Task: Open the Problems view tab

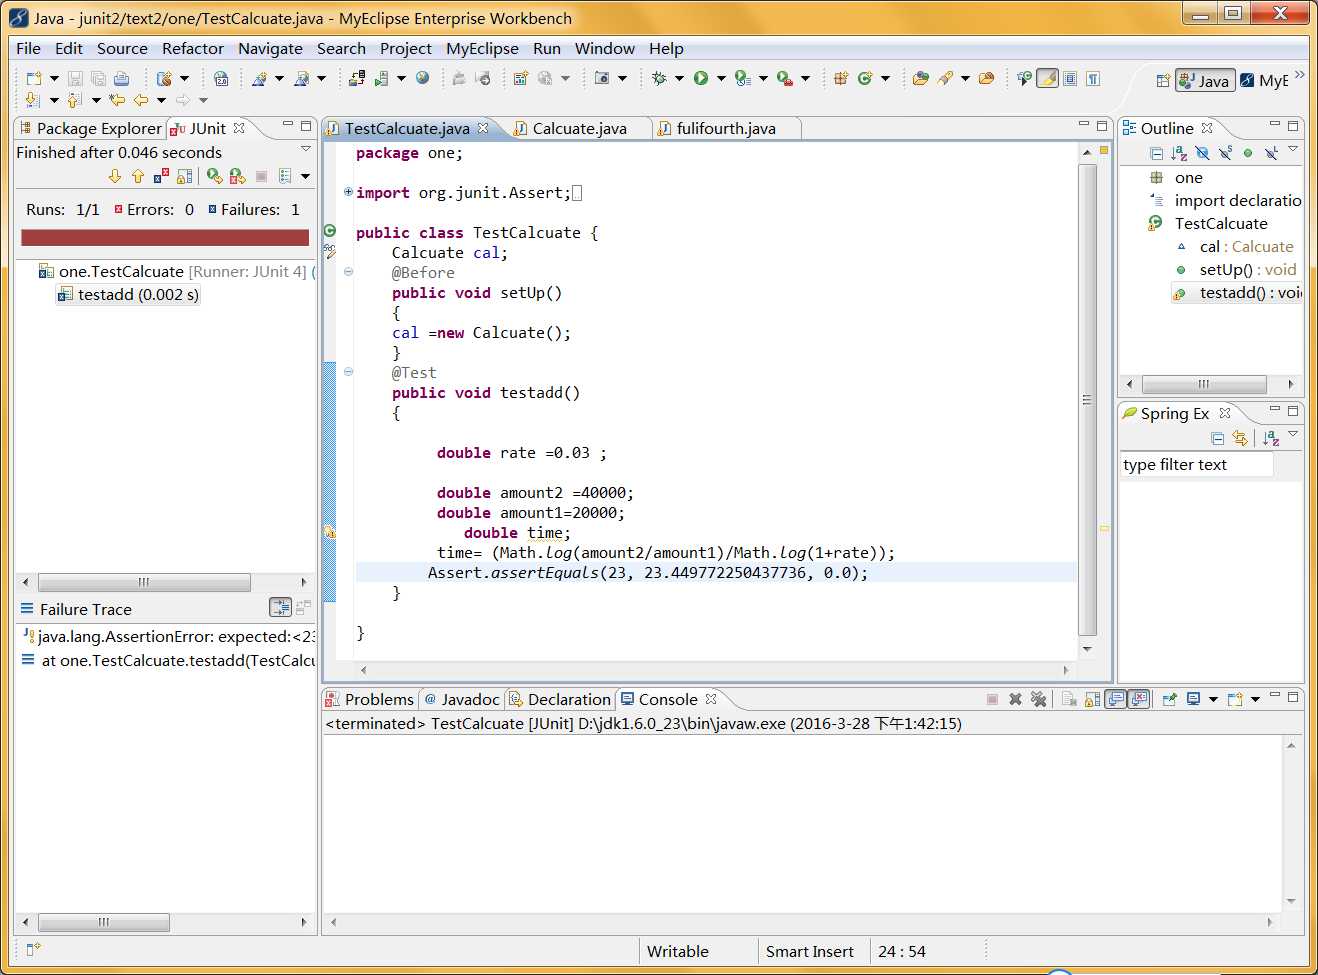Action: click(369, 699)
